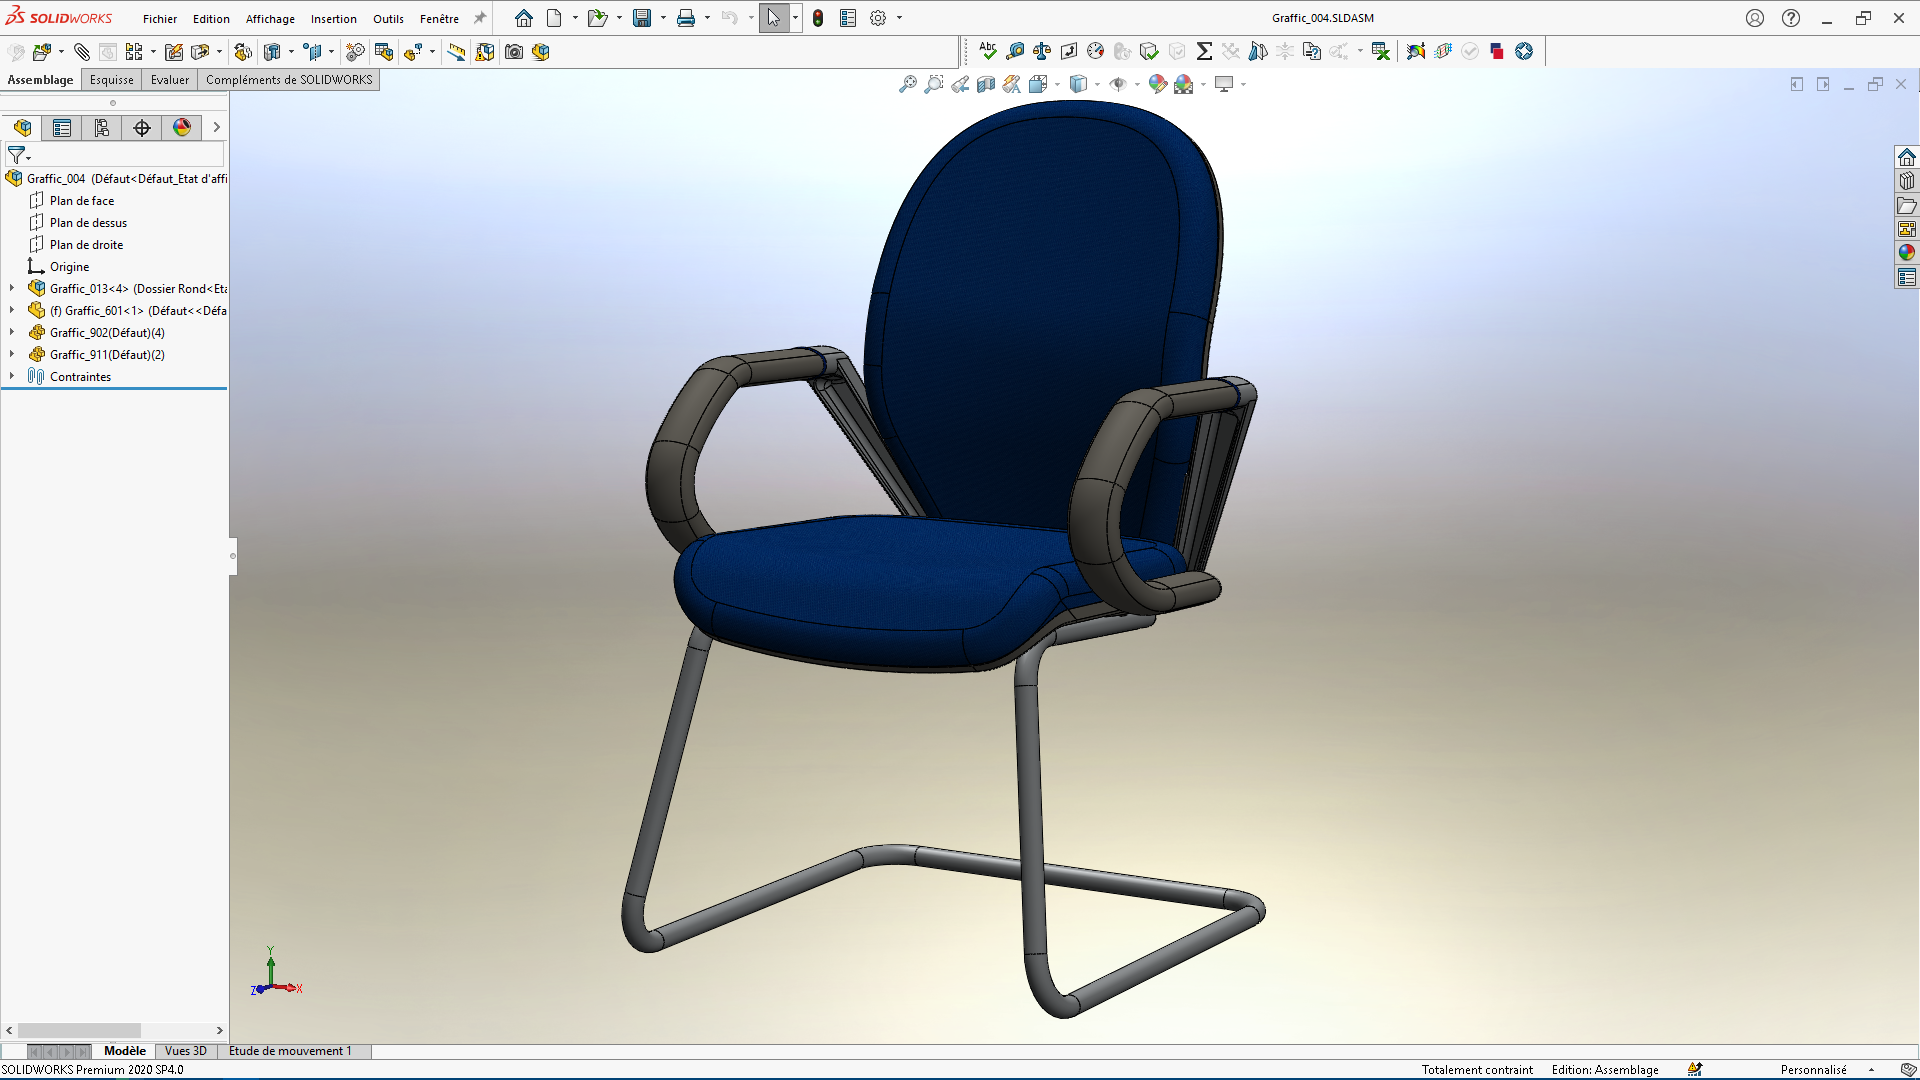
Task: Open the Vues 3D bottom tab
Action: [x=186, y=1051]
